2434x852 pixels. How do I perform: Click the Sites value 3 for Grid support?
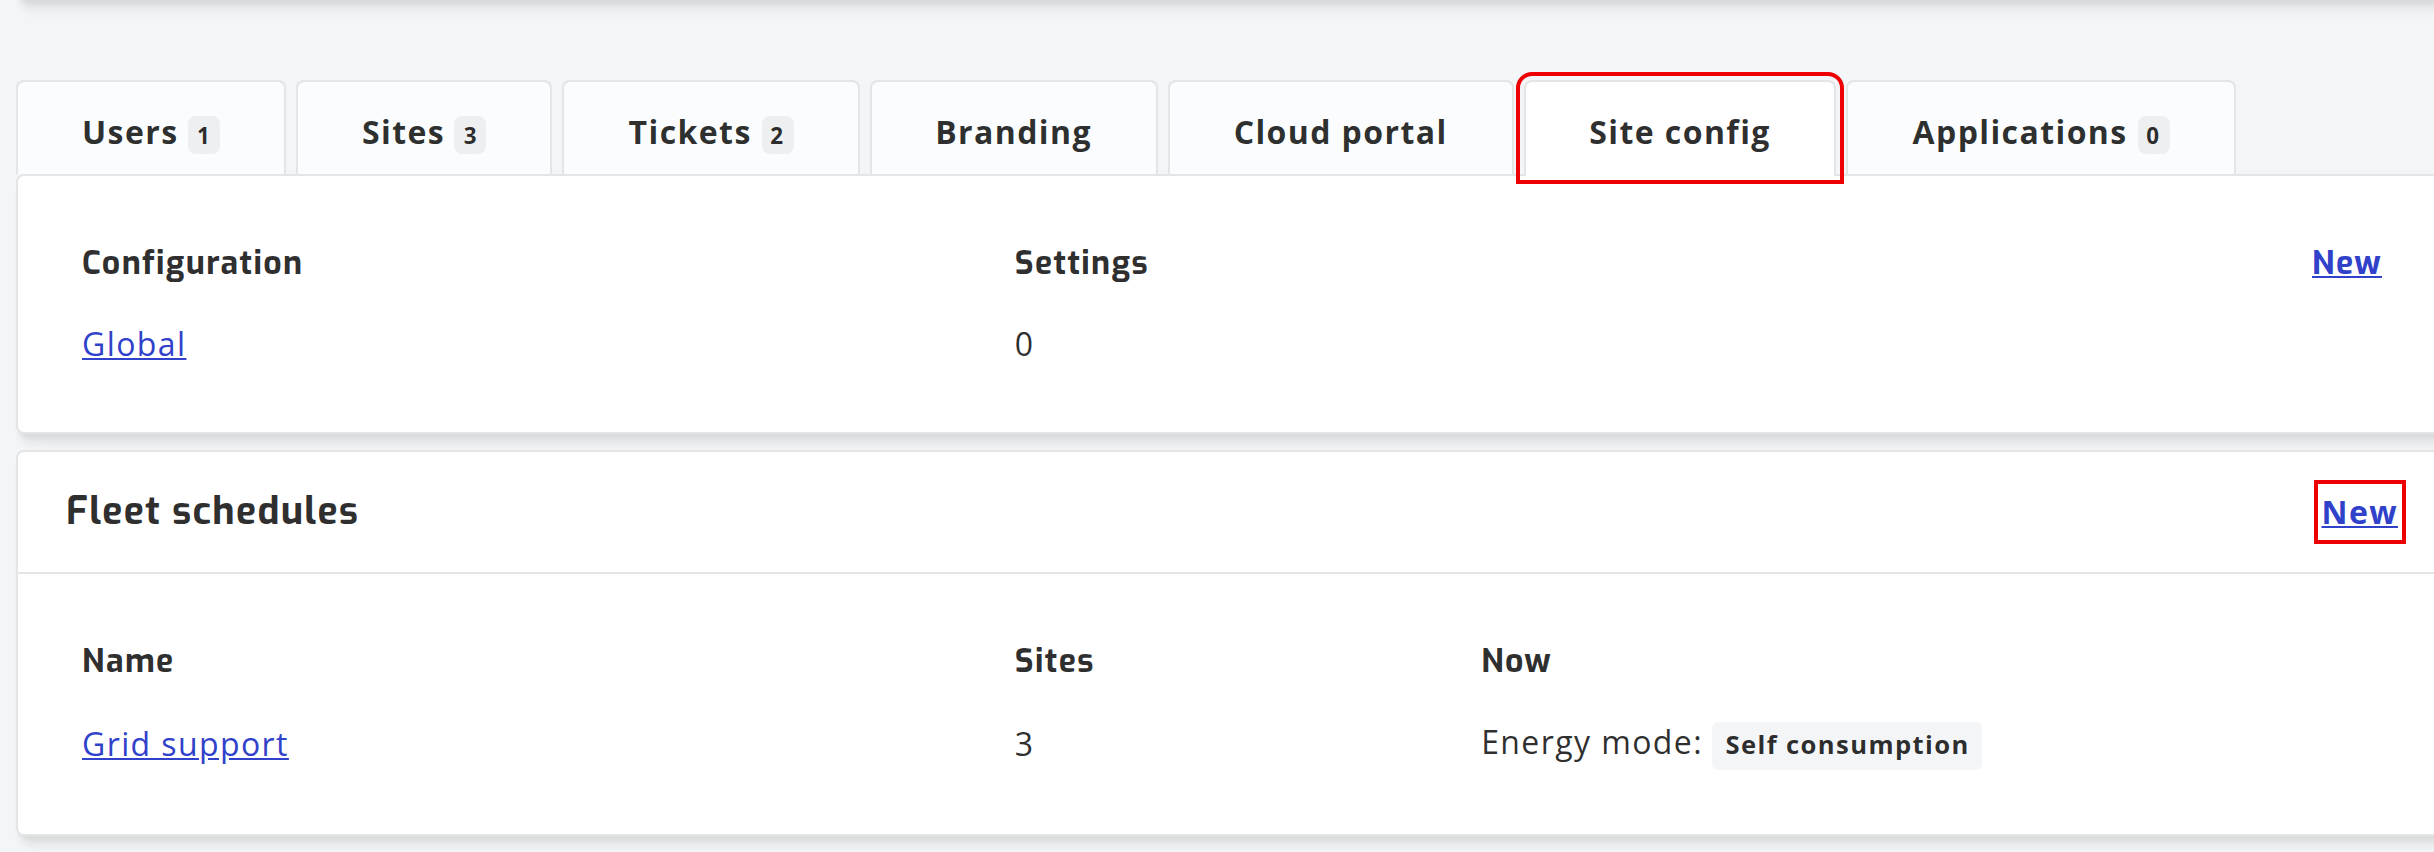pos(1023,744)
